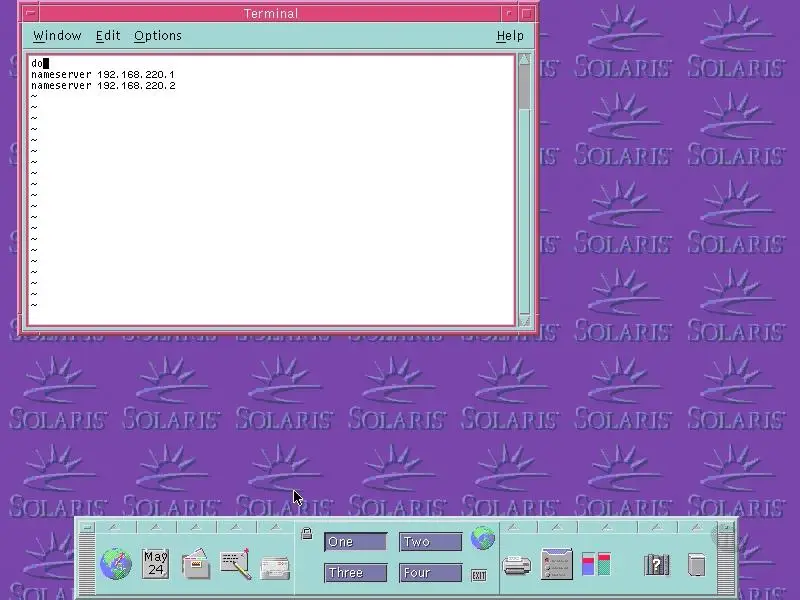Viewport: 800px width, 600px height.
Task: Expand the subpanel arrow above the globe icon
Action: pyautogui.click(x=115, y=527)
